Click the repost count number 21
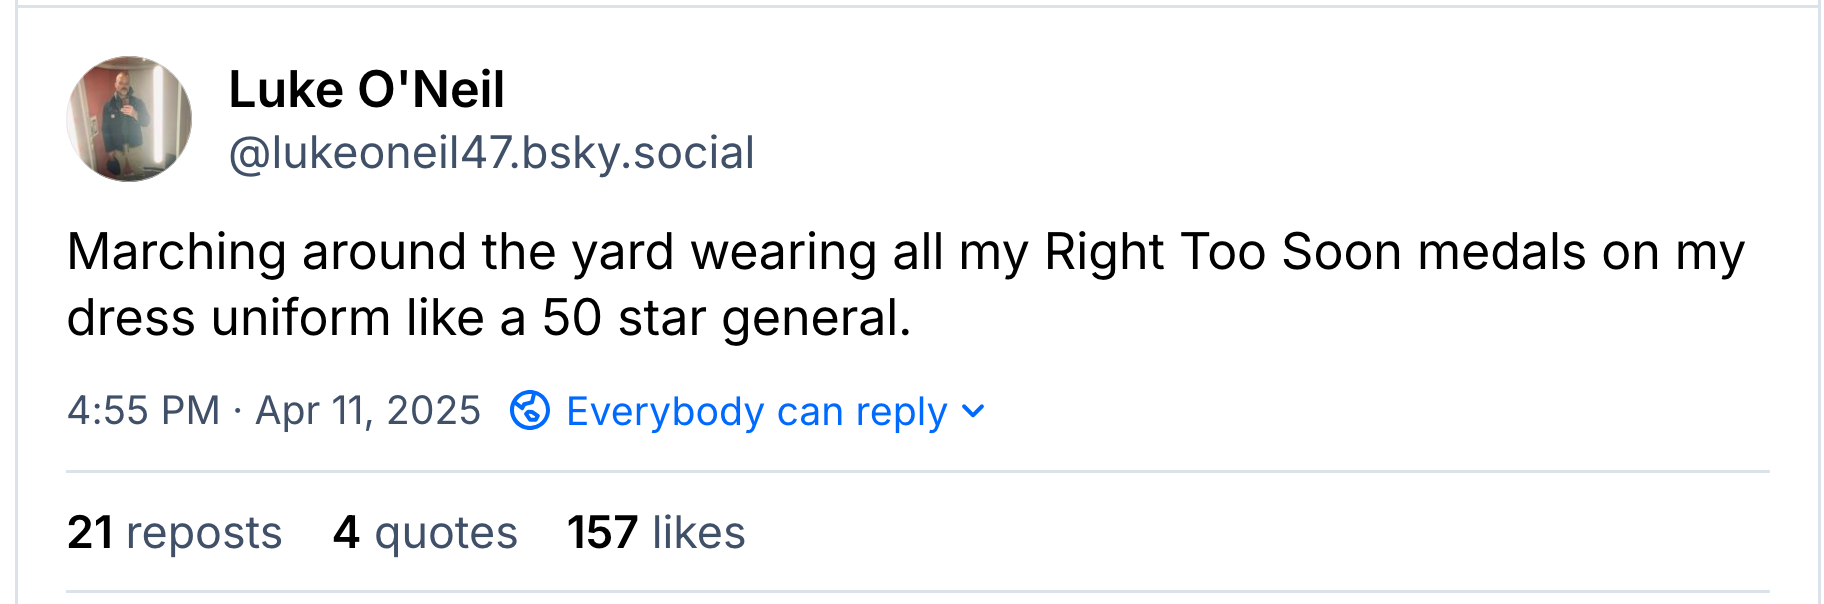This screenshot has width=1824, height=604. point(90,533)
